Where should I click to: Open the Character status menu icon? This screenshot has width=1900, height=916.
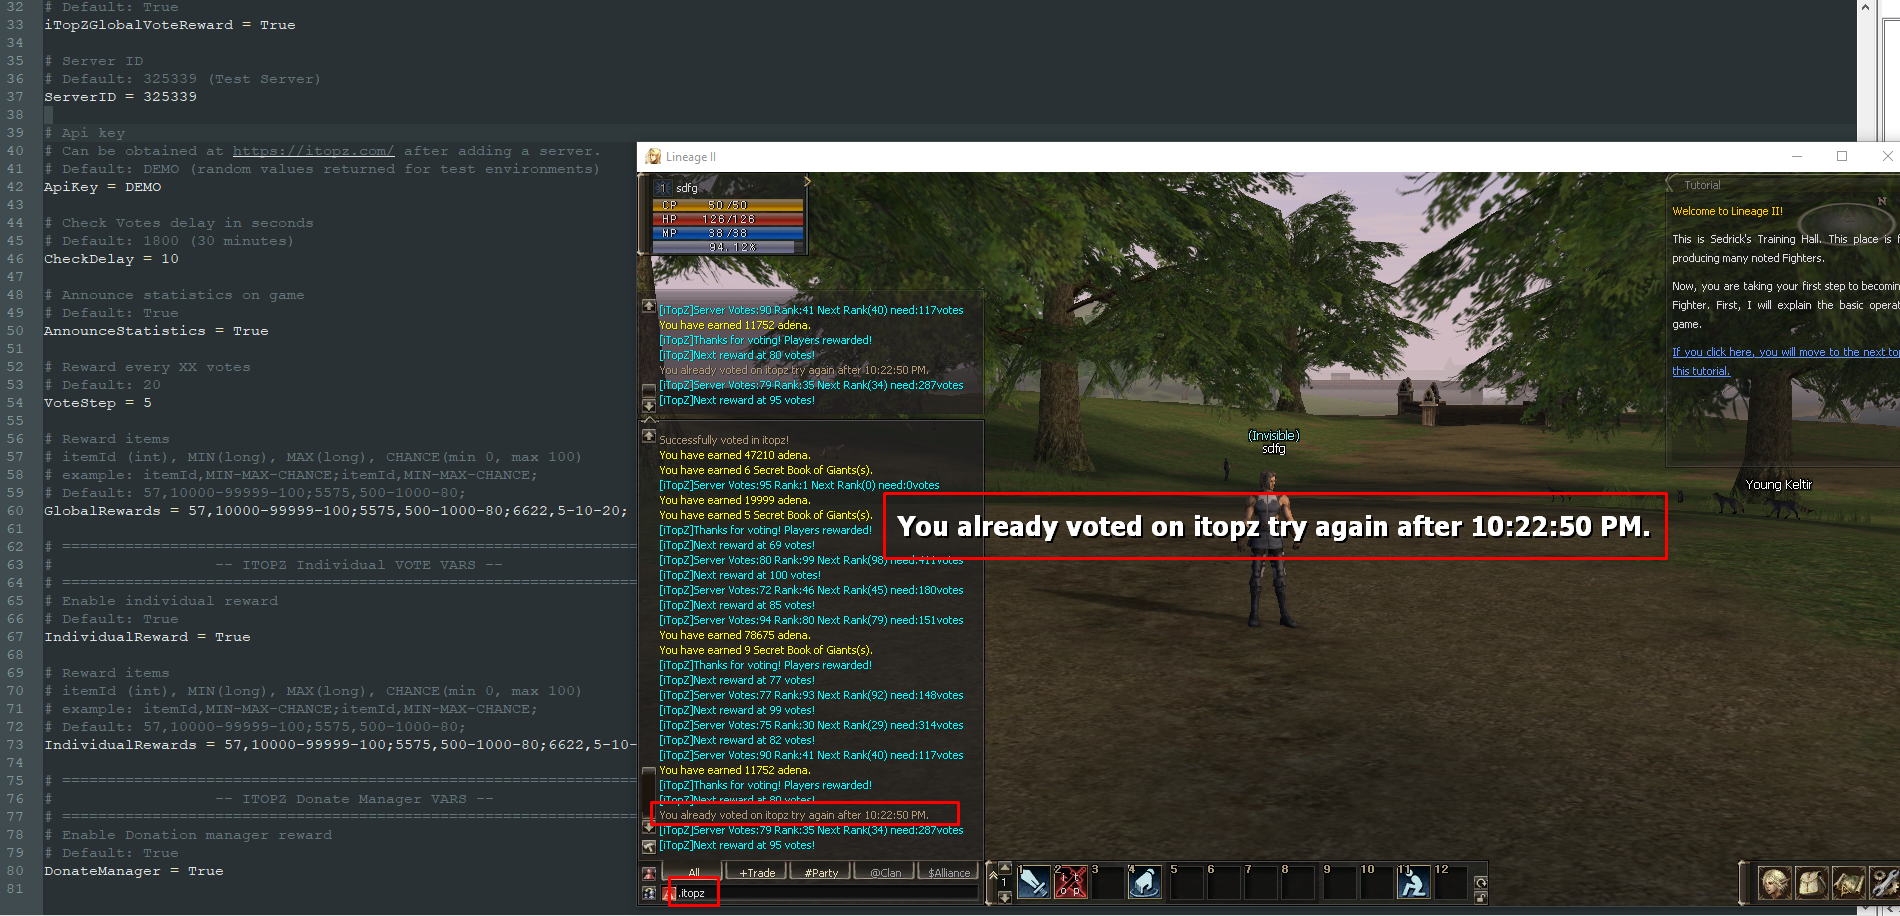[1775, 883]
